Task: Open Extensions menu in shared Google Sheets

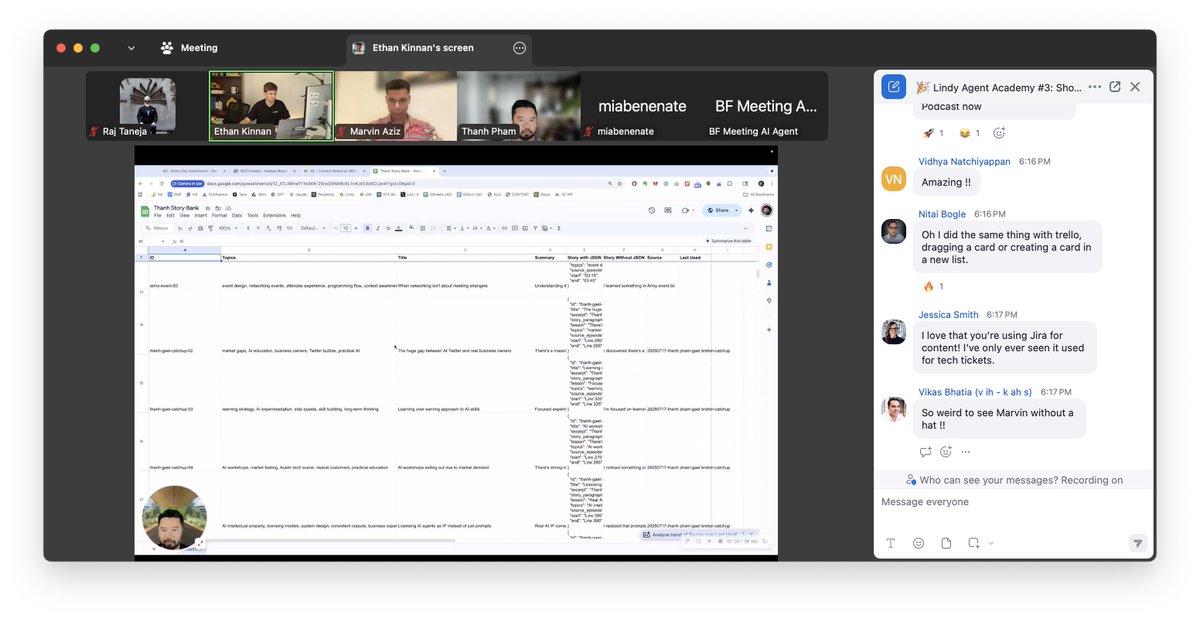Action: point(274,215)
